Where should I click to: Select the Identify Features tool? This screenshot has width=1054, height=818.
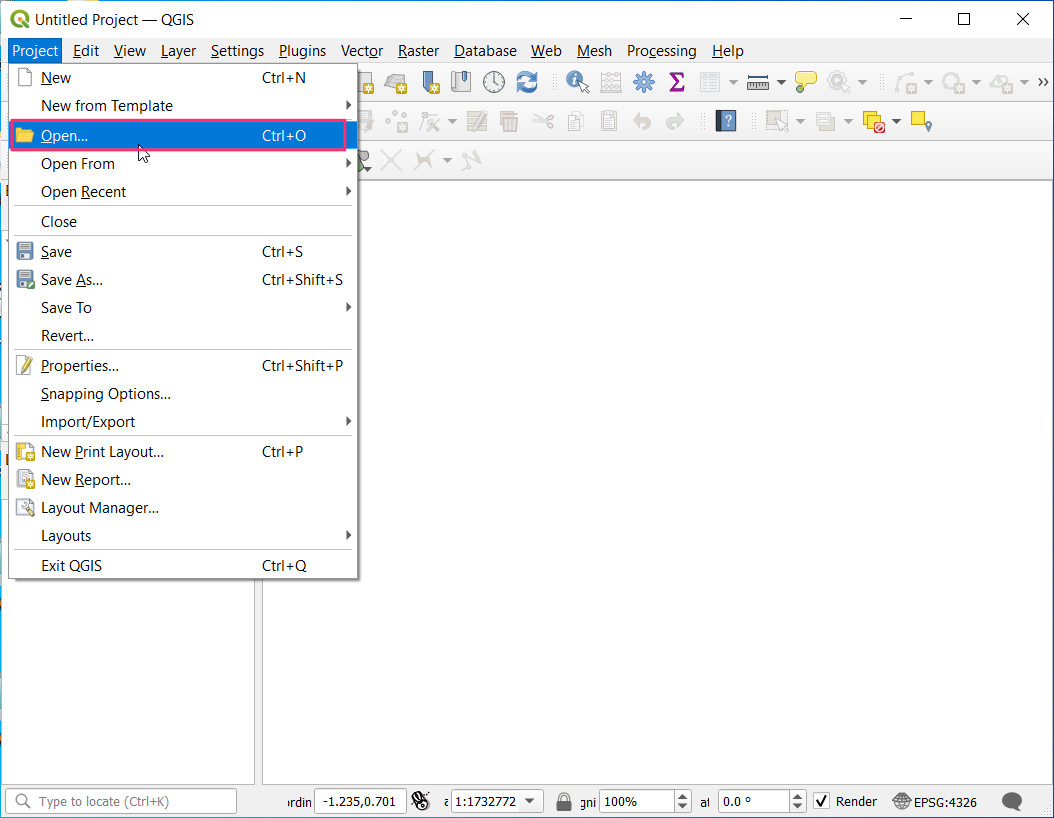(x=577, y=82)
